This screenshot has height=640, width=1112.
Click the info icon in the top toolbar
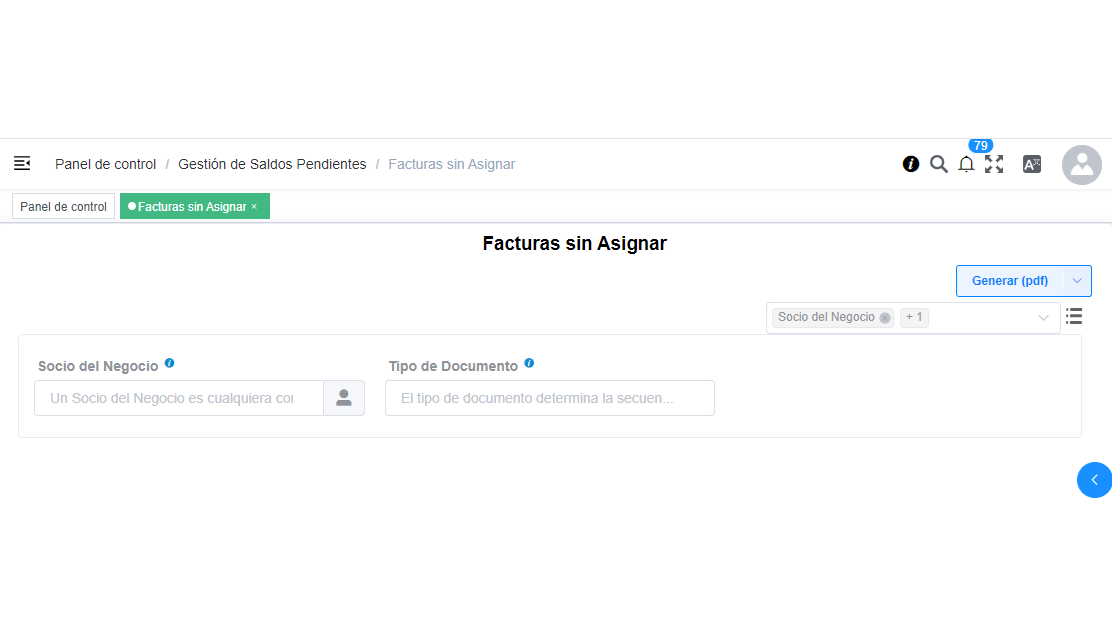coord(910,163)
